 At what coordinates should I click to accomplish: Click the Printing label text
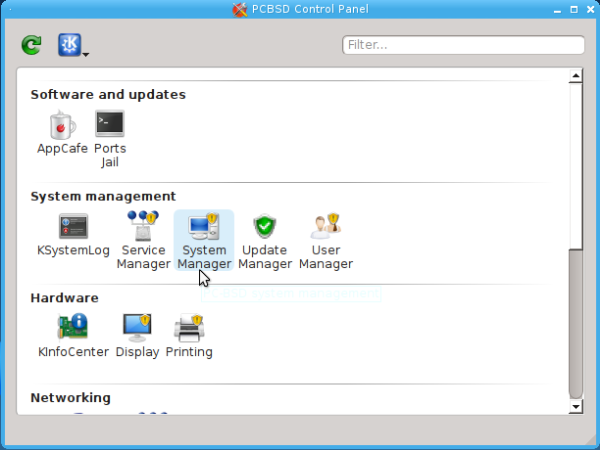[x=189, y=352]
